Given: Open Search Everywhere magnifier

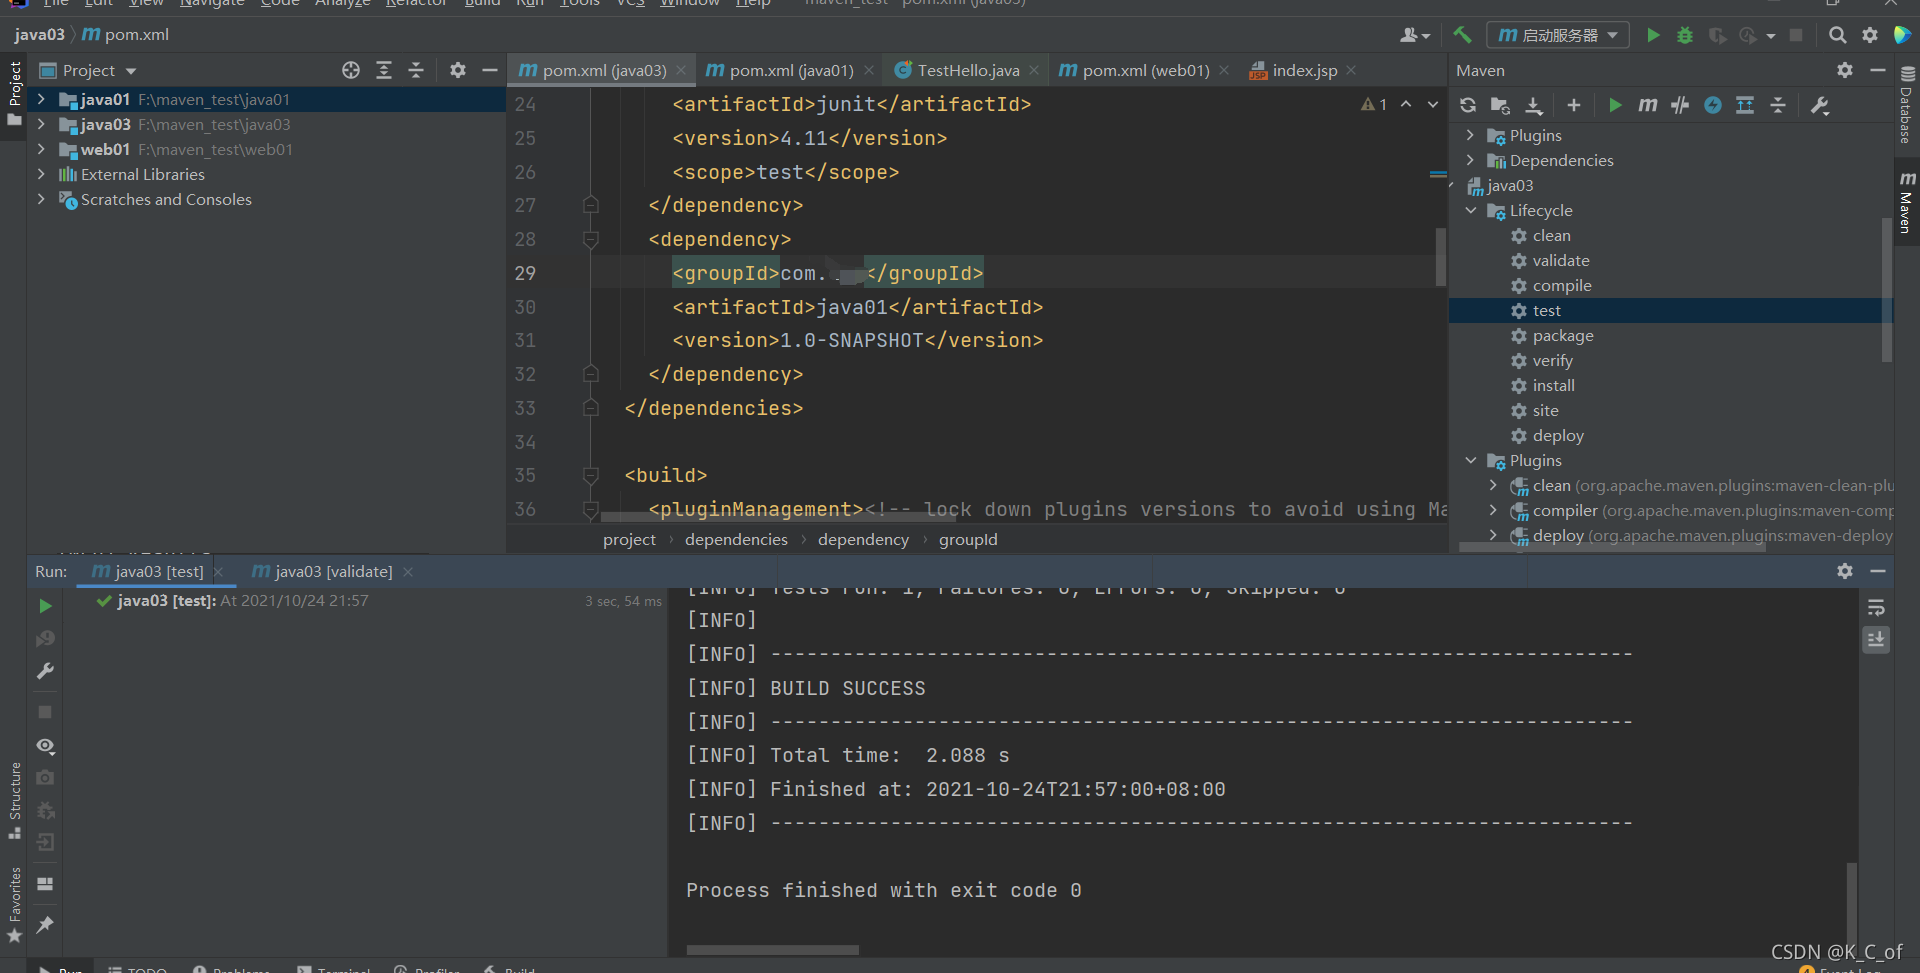Looking at the screenshot, I should pos(1838,35).
